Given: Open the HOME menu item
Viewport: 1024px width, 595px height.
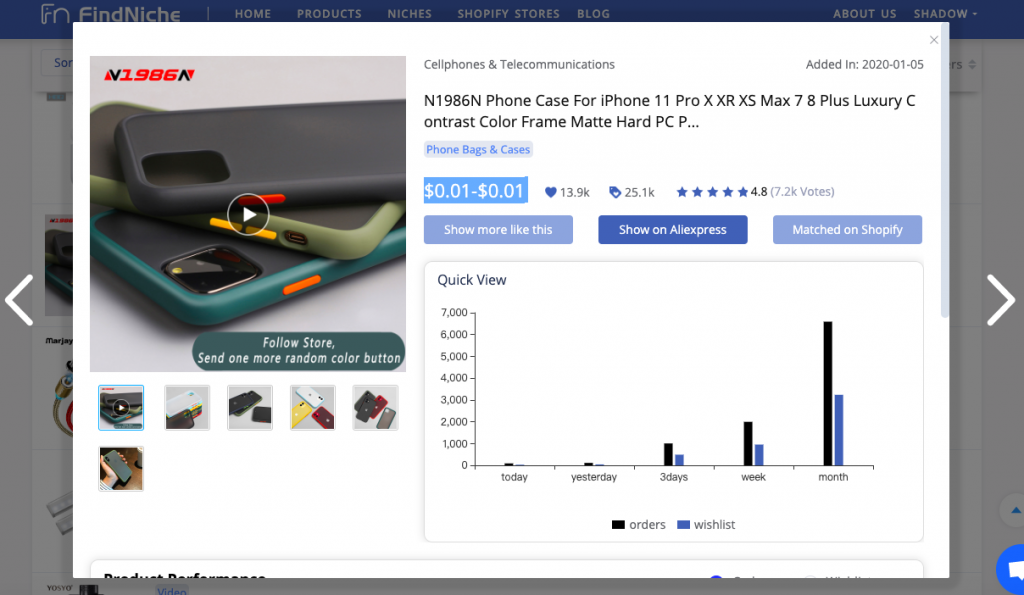Looking at the screenshot, I should (253, 14).
